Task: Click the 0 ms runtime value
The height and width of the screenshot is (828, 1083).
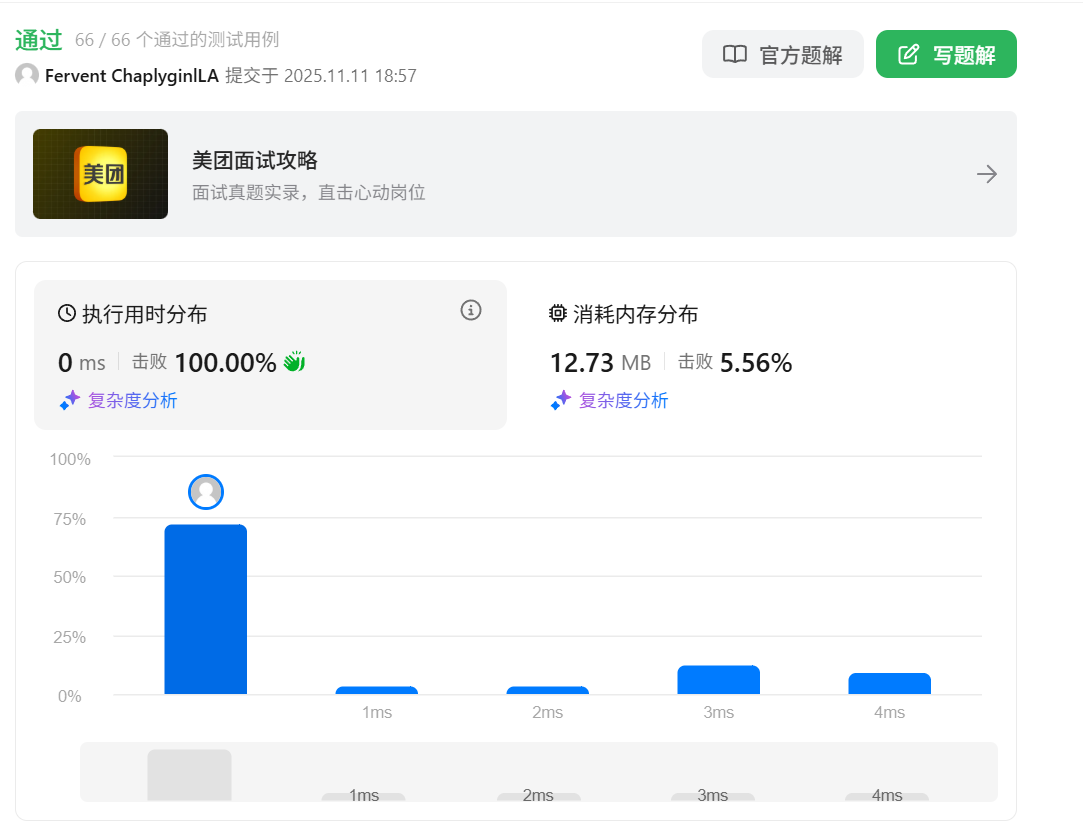Action: (82, 363)
